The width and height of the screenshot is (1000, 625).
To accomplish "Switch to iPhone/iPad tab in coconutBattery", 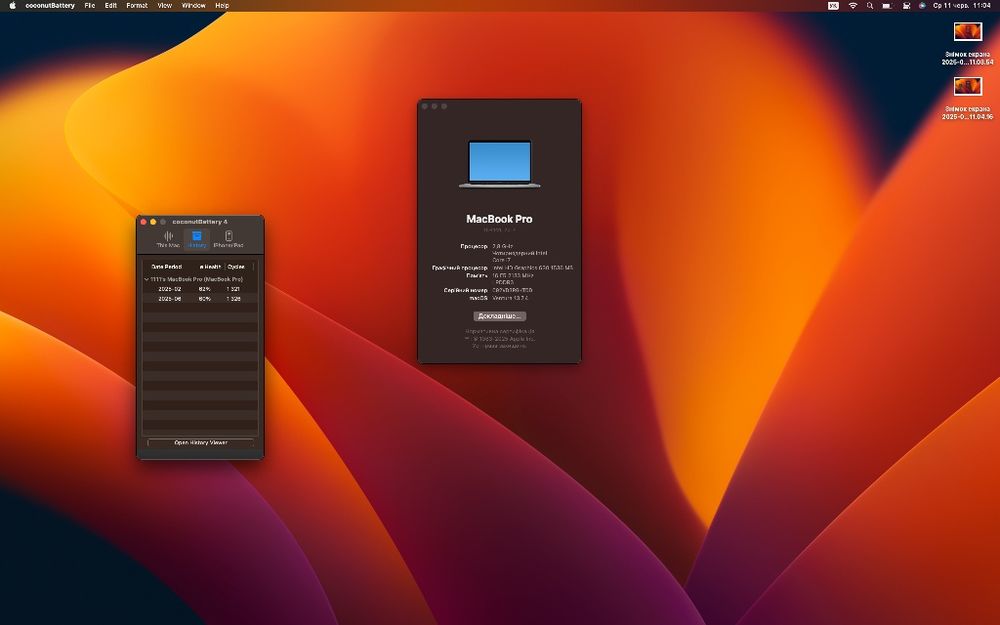I will click(228, 240).
